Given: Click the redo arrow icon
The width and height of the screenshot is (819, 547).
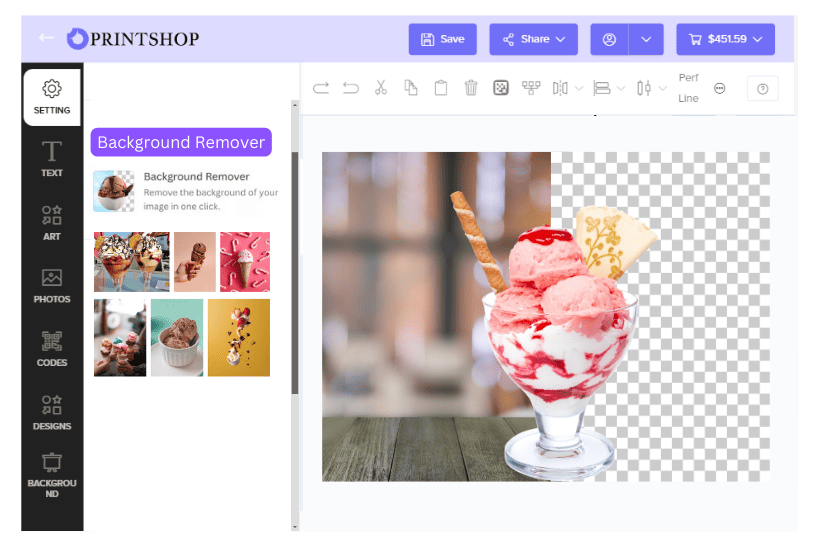Looking at the screenshot, I should (321, 88).
